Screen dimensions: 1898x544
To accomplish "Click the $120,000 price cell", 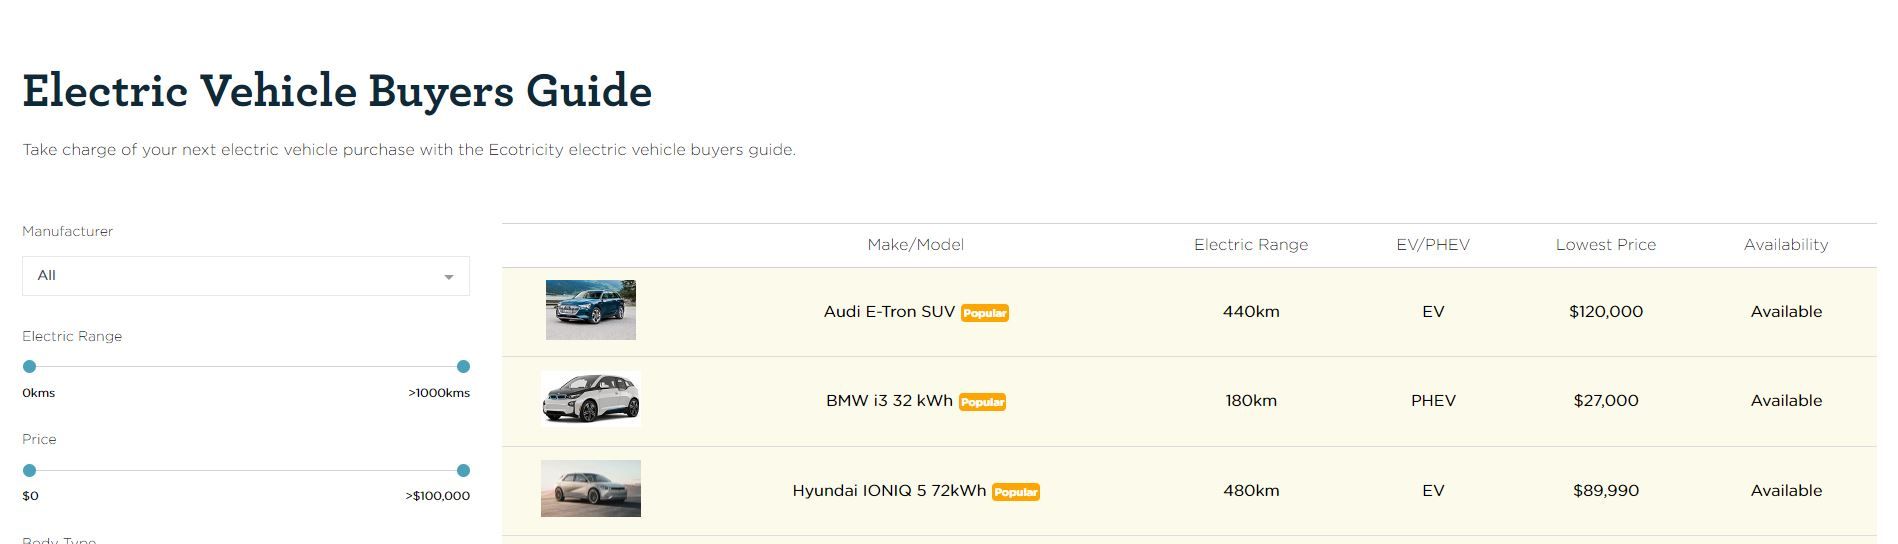I will click(x=1606, y=312).
